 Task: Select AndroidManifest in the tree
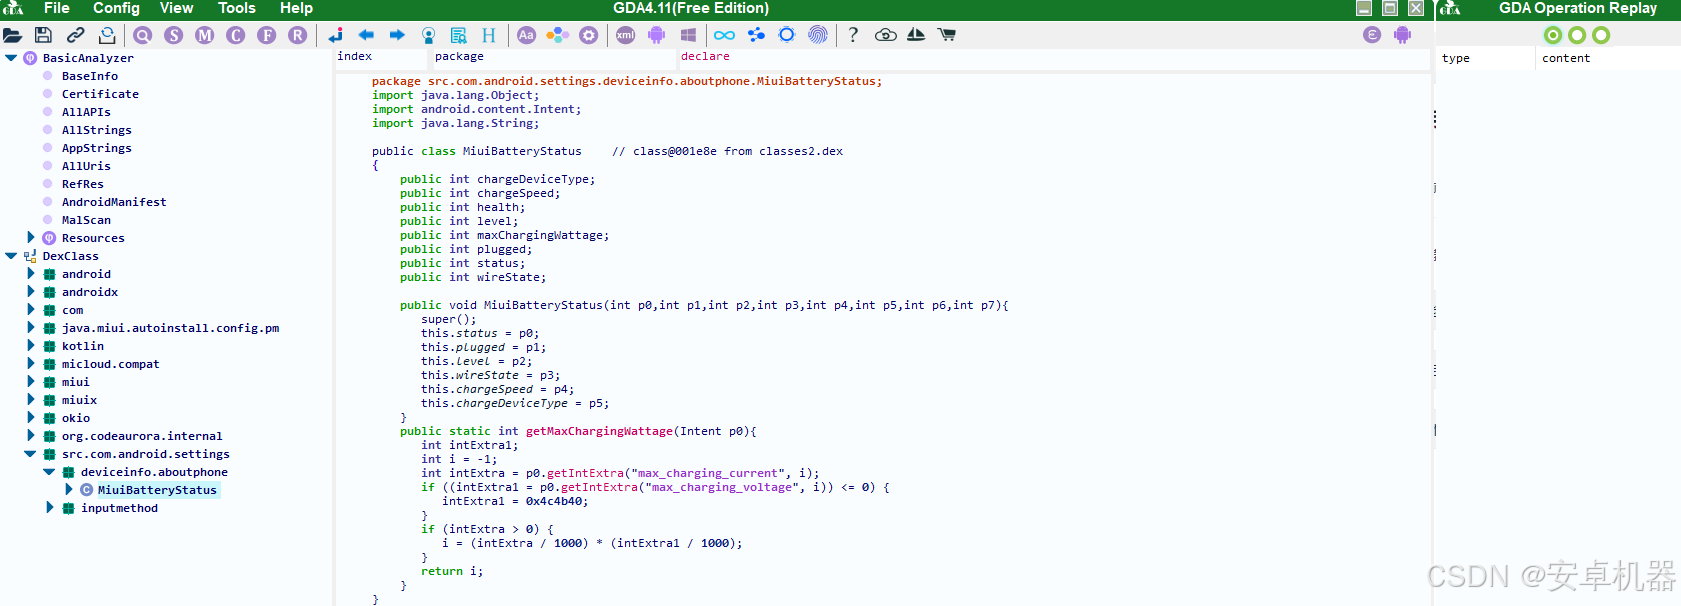[114, 202]
